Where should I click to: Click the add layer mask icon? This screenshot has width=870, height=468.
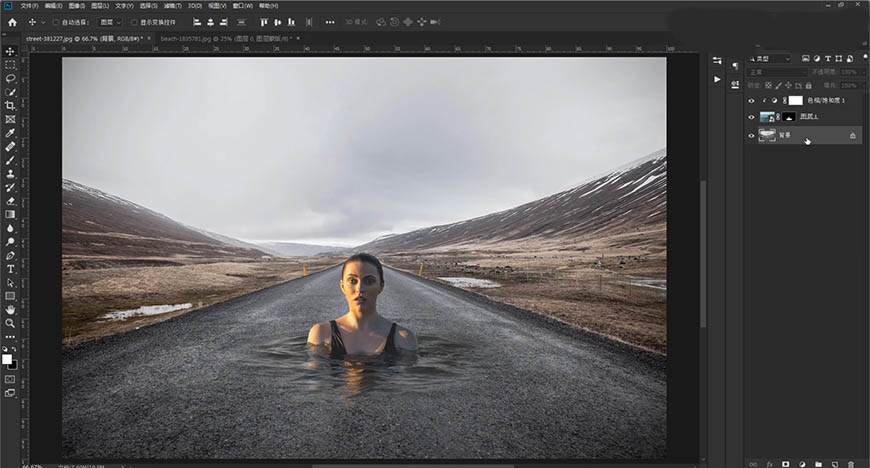coord(785,464)
